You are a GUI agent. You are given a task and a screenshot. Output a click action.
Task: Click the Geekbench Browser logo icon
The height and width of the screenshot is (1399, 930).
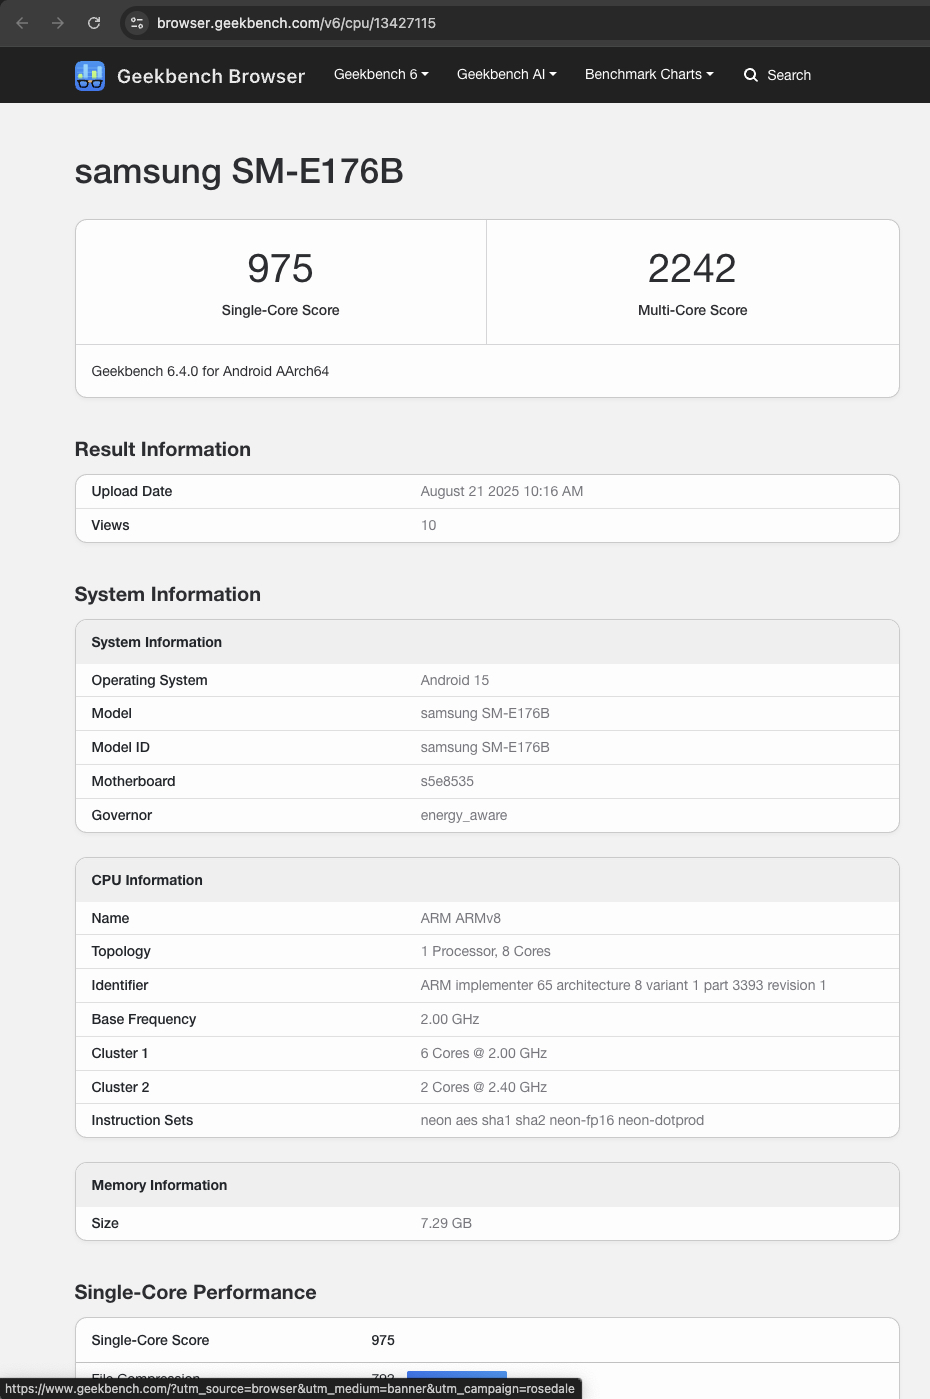(x=90, y=75)
